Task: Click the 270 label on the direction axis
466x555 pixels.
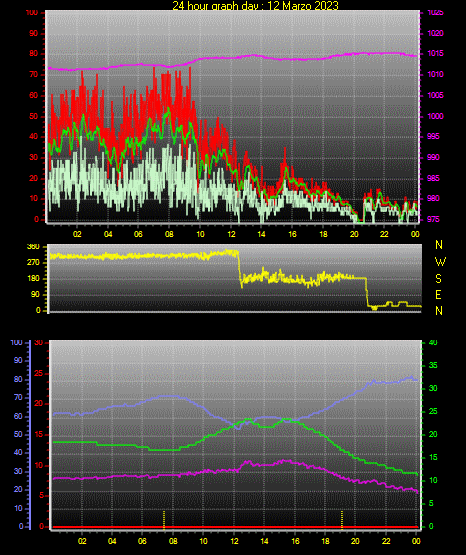Action: 33,263
